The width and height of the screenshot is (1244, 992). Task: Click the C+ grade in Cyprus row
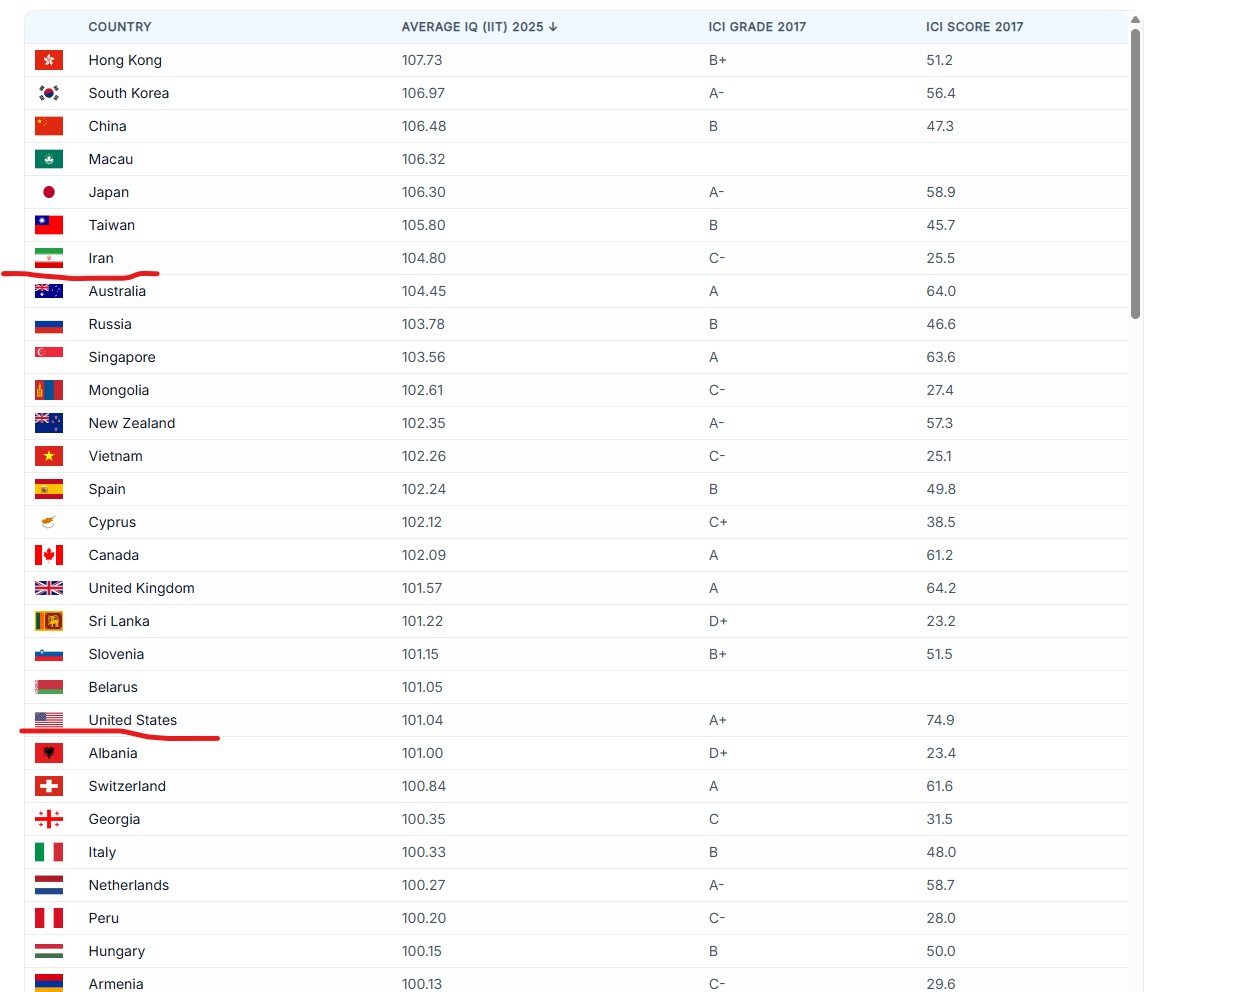click(x=718, y=522)
